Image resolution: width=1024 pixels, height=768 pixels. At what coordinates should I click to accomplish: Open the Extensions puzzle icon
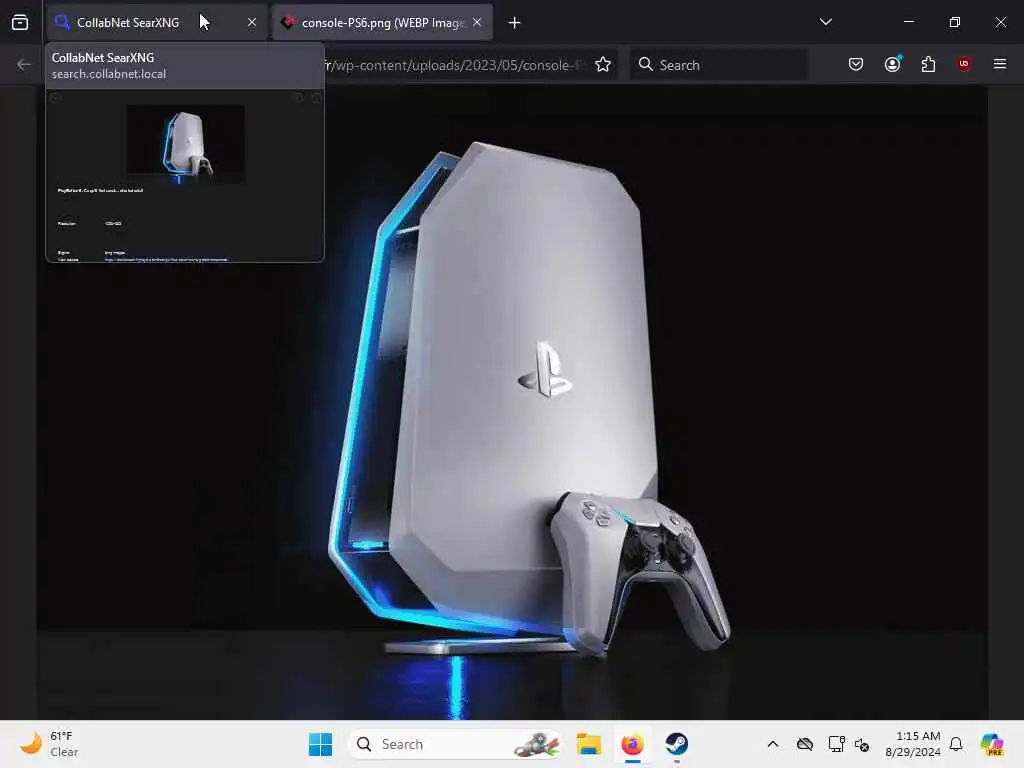tap(928, 64)
